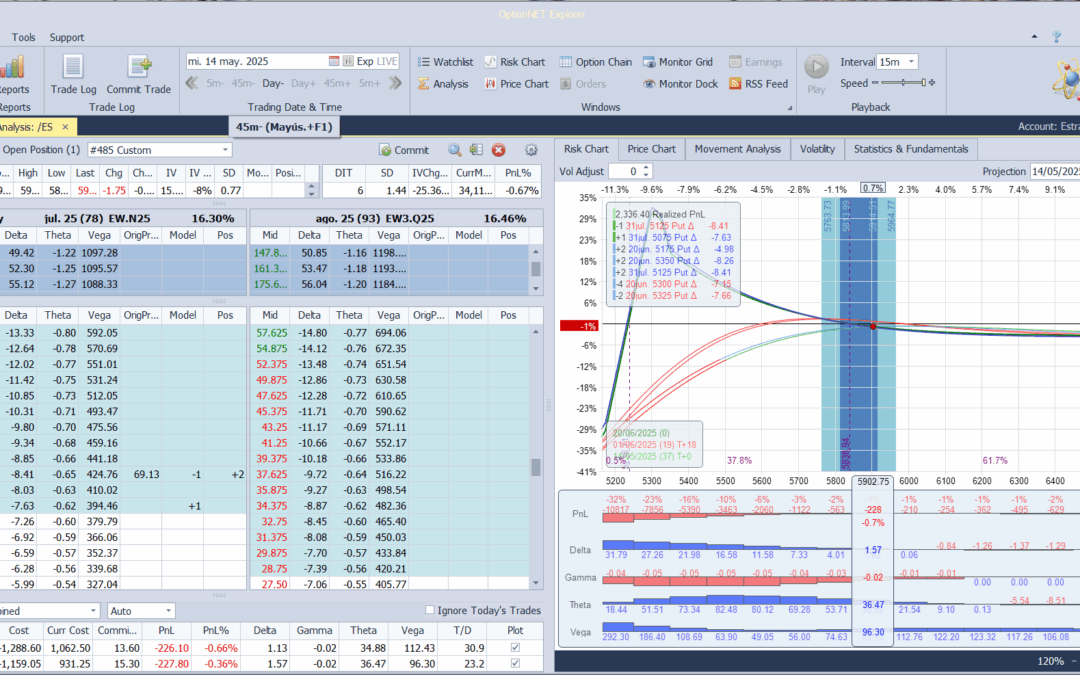Open the RSS Feed window
The image size is (1080, 675).
(758, 84)
